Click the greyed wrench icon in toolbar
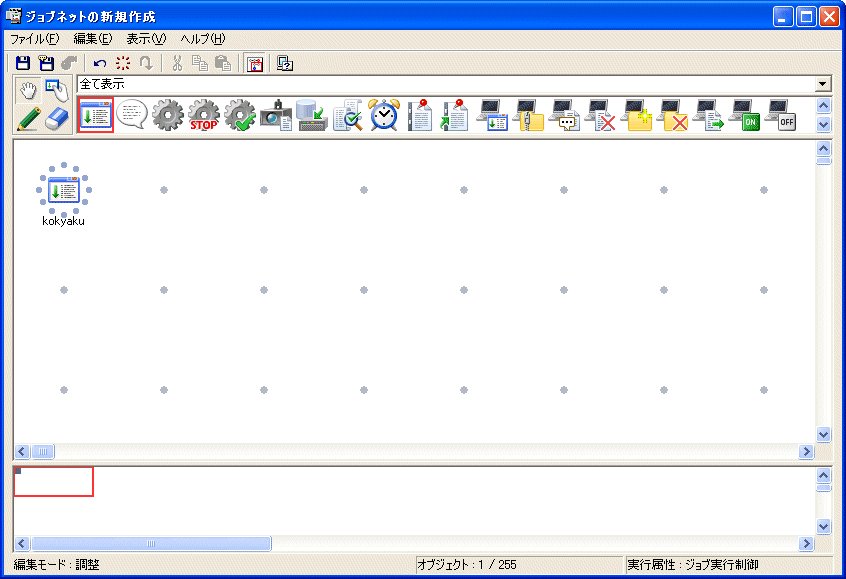This screenshot has height=579, width=846. pyautogui.click(x=69, y=63)
